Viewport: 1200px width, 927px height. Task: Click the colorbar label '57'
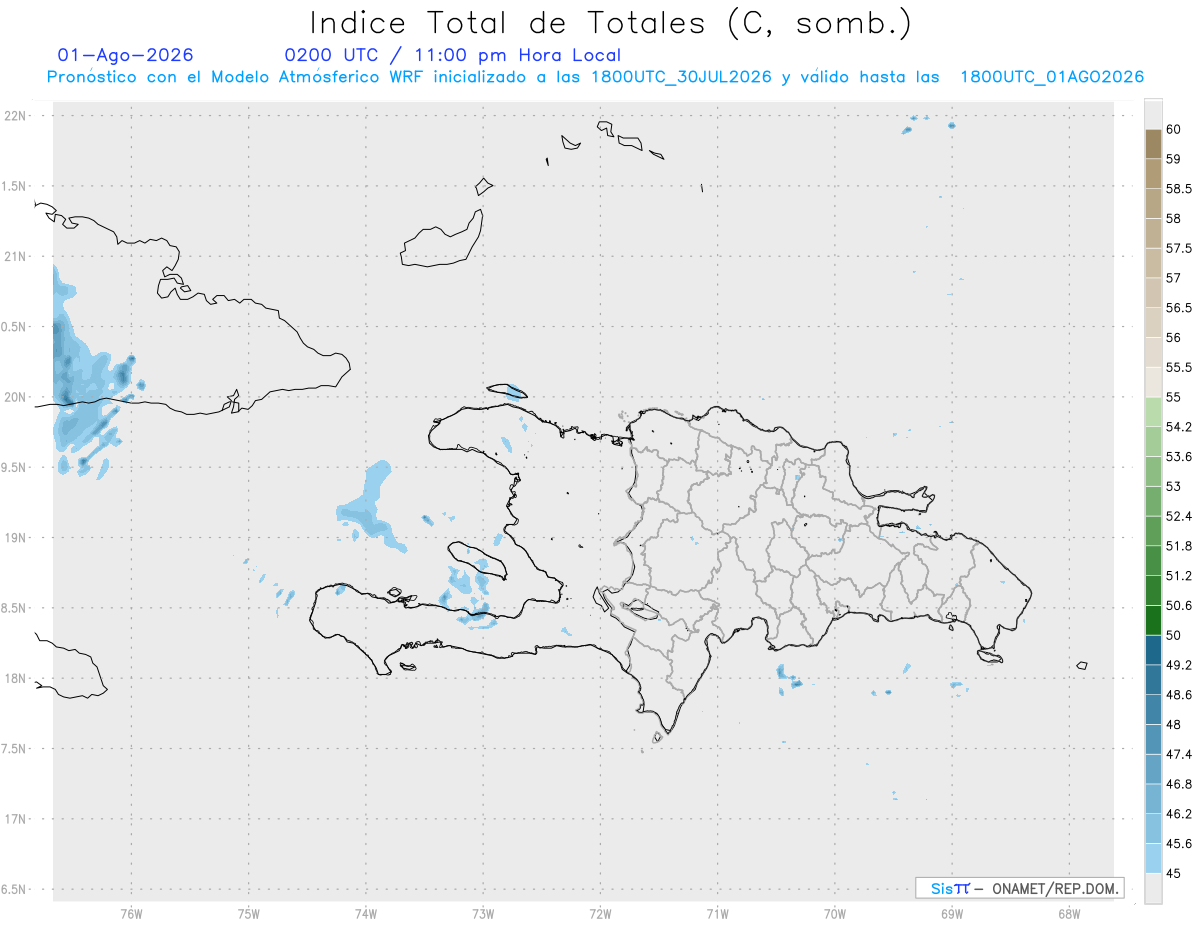(x=1174, y=278)
